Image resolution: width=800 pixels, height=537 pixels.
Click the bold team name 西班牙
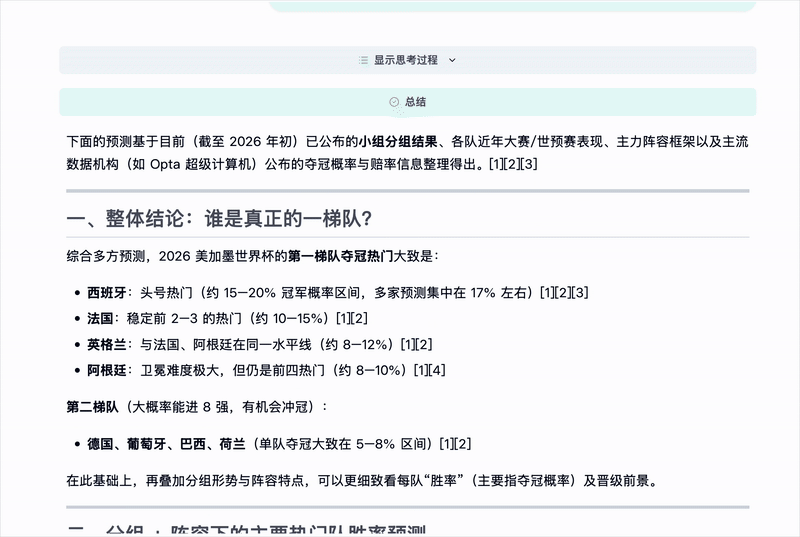[x=107, y=293]
